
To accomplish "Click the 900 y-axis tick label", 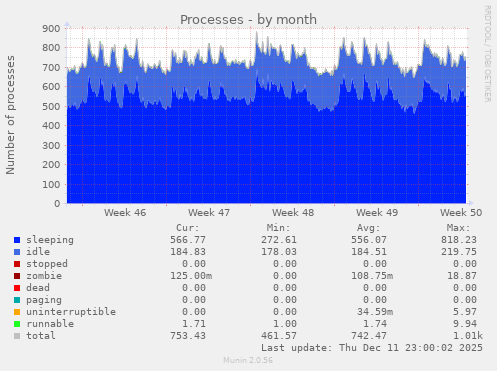I will [x=51, y=28].
